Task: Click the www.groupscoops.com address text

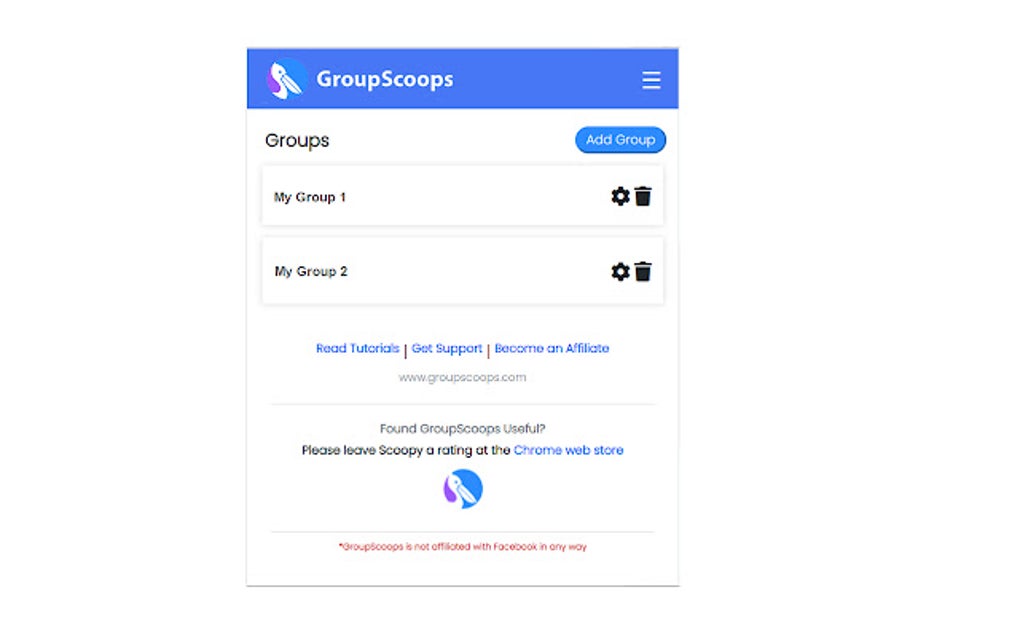Action: 463,377
